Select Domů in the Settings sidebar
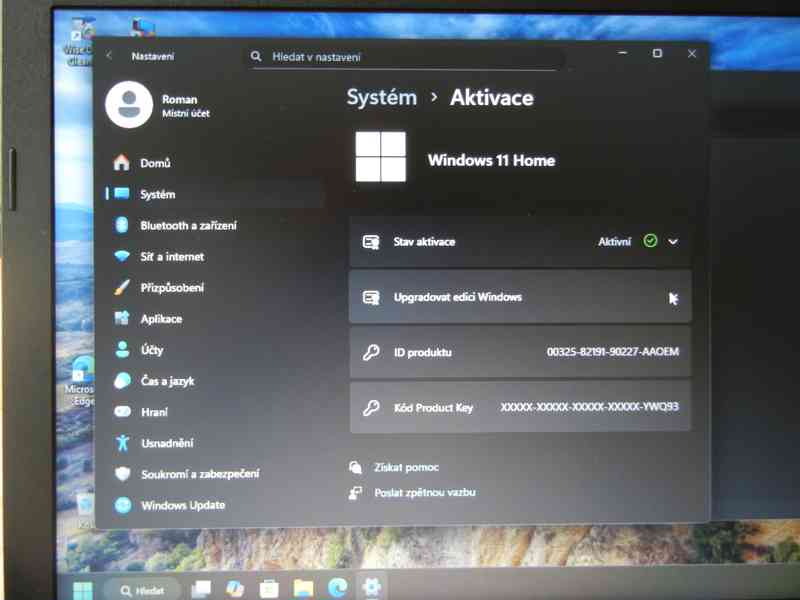Image resolution: width=800 pixels, height=600 pixels. tap(156, 163)
